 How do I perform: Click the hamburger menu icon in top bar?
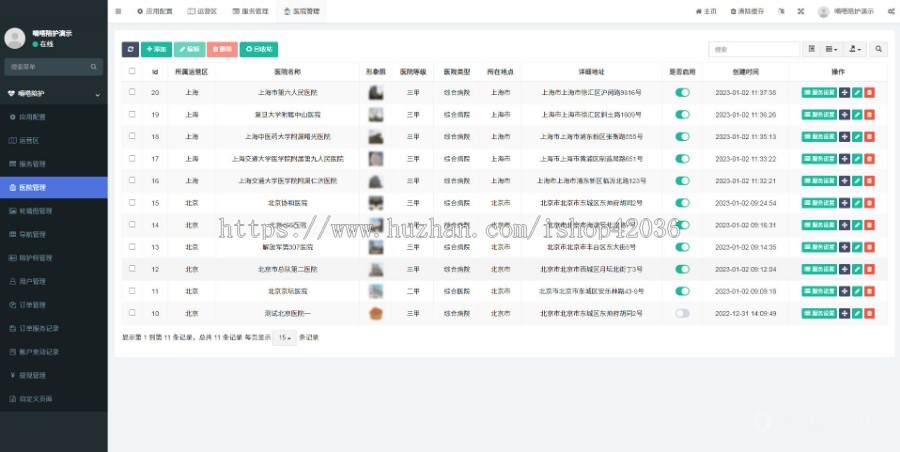pyautogui.click(x=119, y=11)
